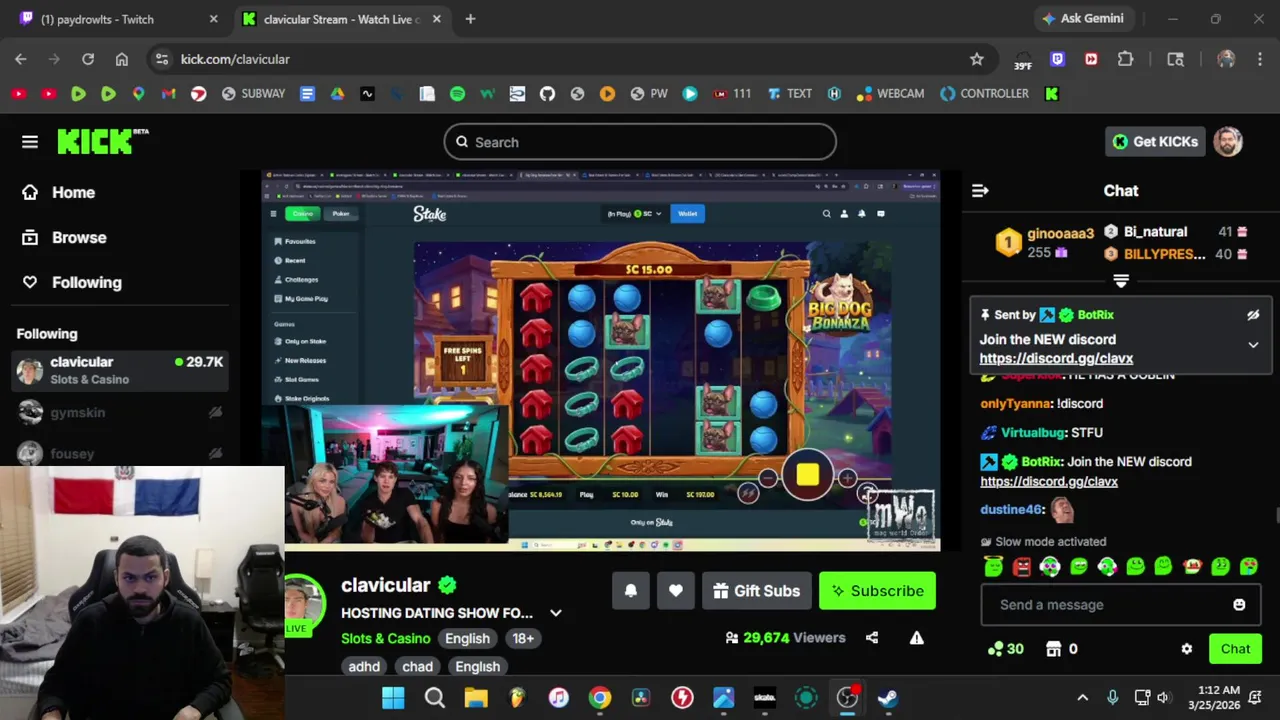Click the adhd tag

[364, 666]
